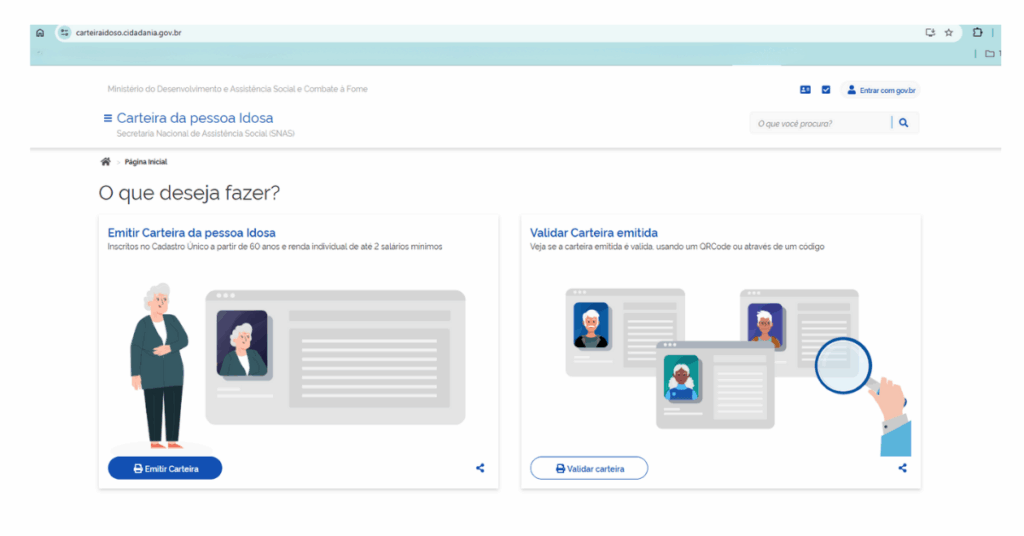Screen dimensions: 1024x536
Task: Click the magnifier search icon
Action: [903, 123]
